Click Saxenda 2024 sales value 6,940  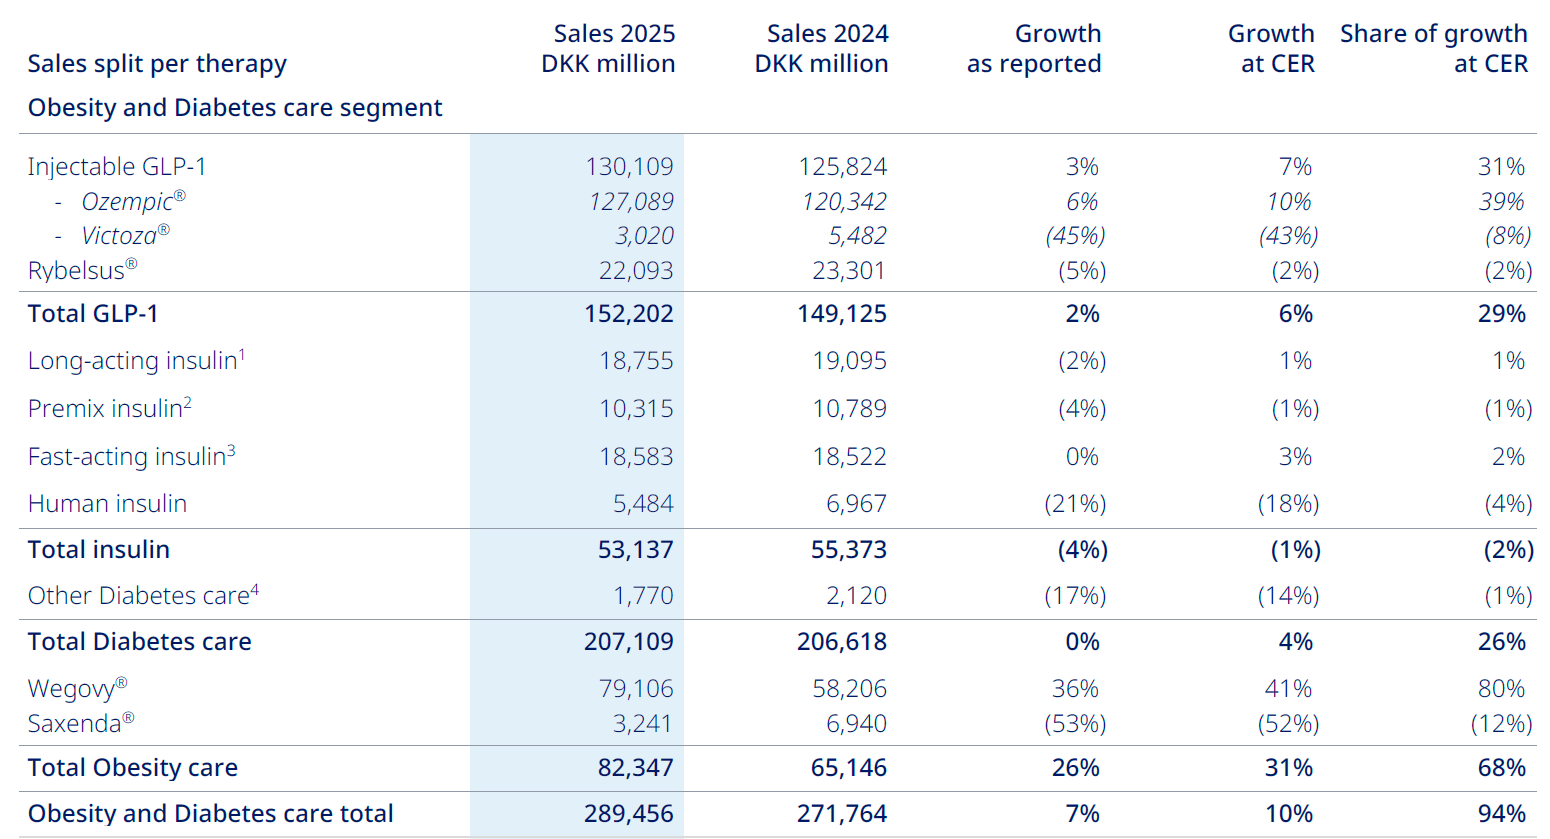click(856, 724)
